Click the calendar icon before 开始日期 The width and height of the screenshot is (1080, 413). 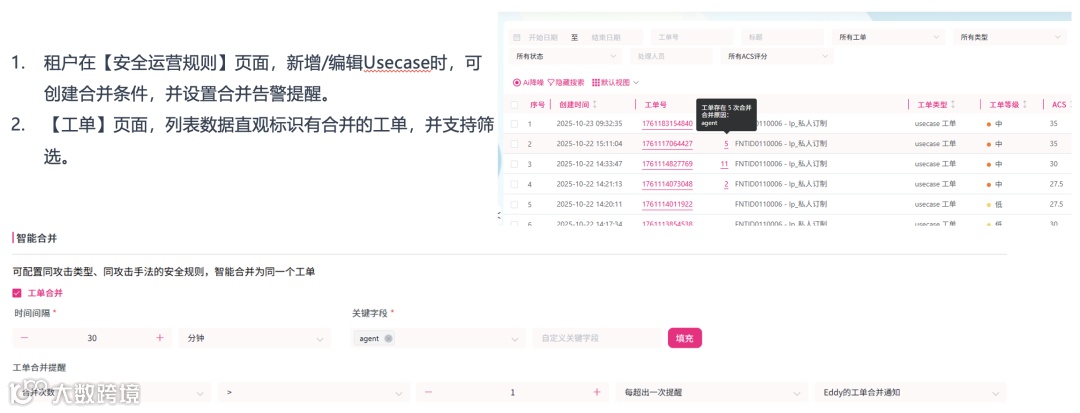tap(517, 37)
